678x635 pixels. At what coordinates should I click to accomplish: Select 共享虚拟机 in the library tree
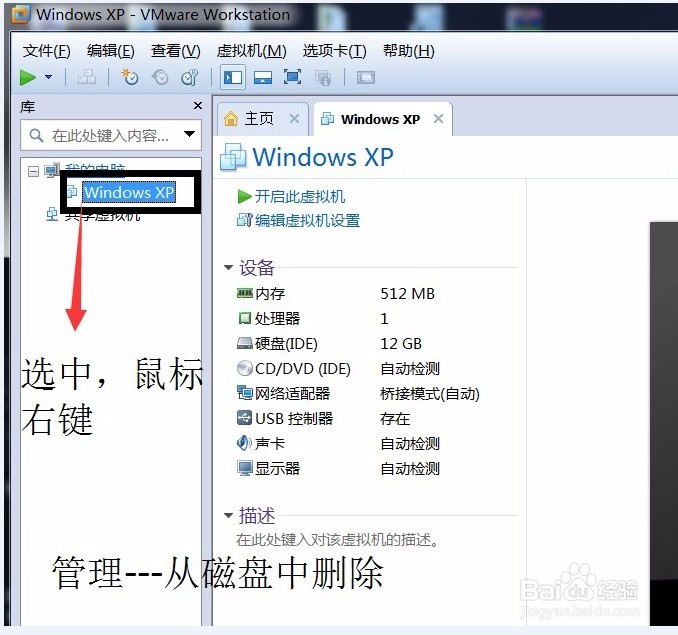point(102,215)
